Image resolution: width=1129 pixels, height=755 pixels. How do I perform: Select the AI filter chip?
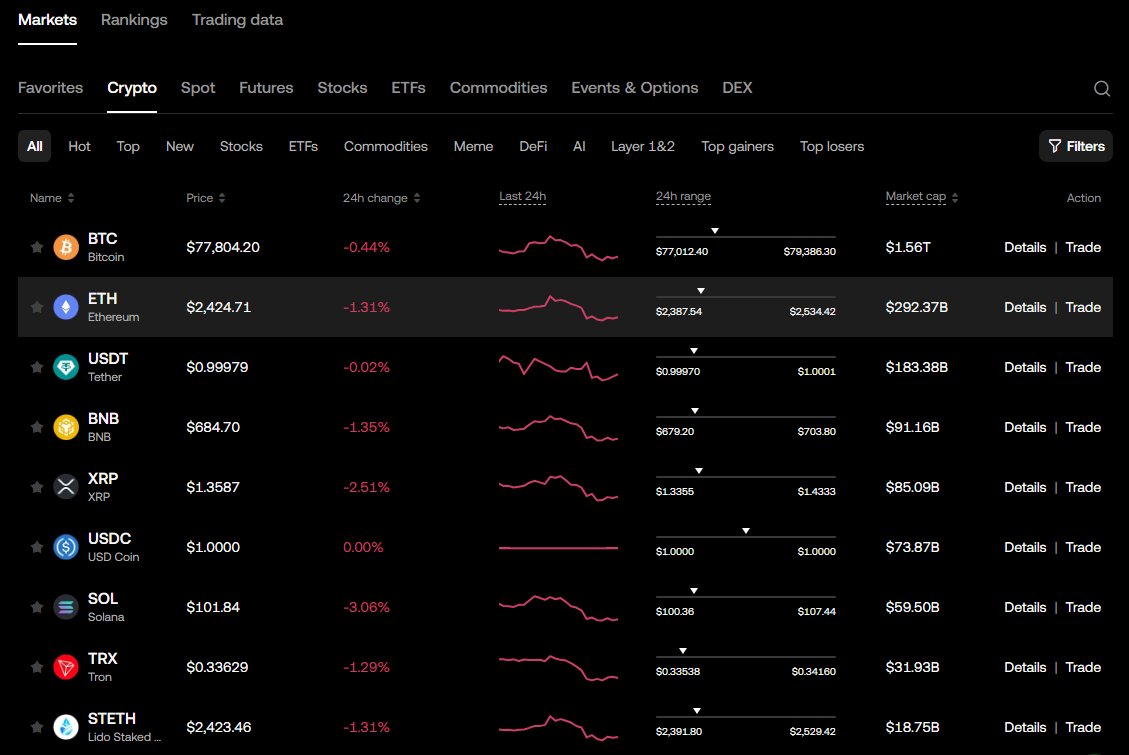tap(579, 146)
